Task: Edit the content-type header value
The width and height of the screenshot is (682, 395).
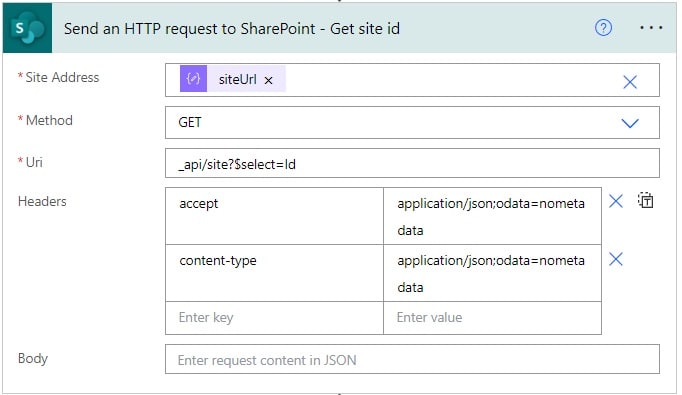Action: pos(492,273)
